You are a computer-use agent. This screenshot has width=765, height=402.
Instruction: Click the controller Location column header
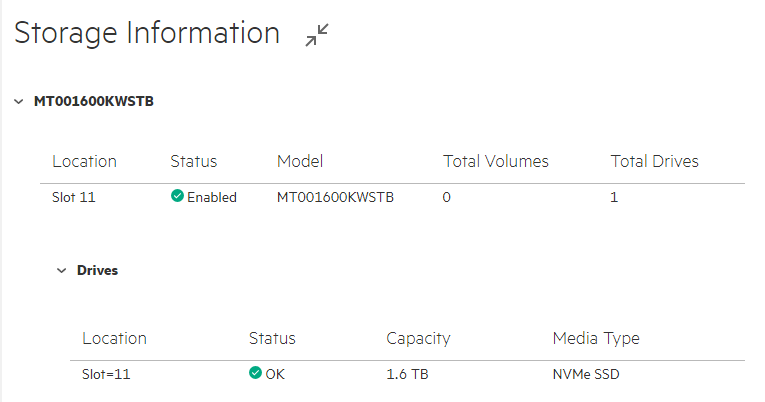pos(84,161)
